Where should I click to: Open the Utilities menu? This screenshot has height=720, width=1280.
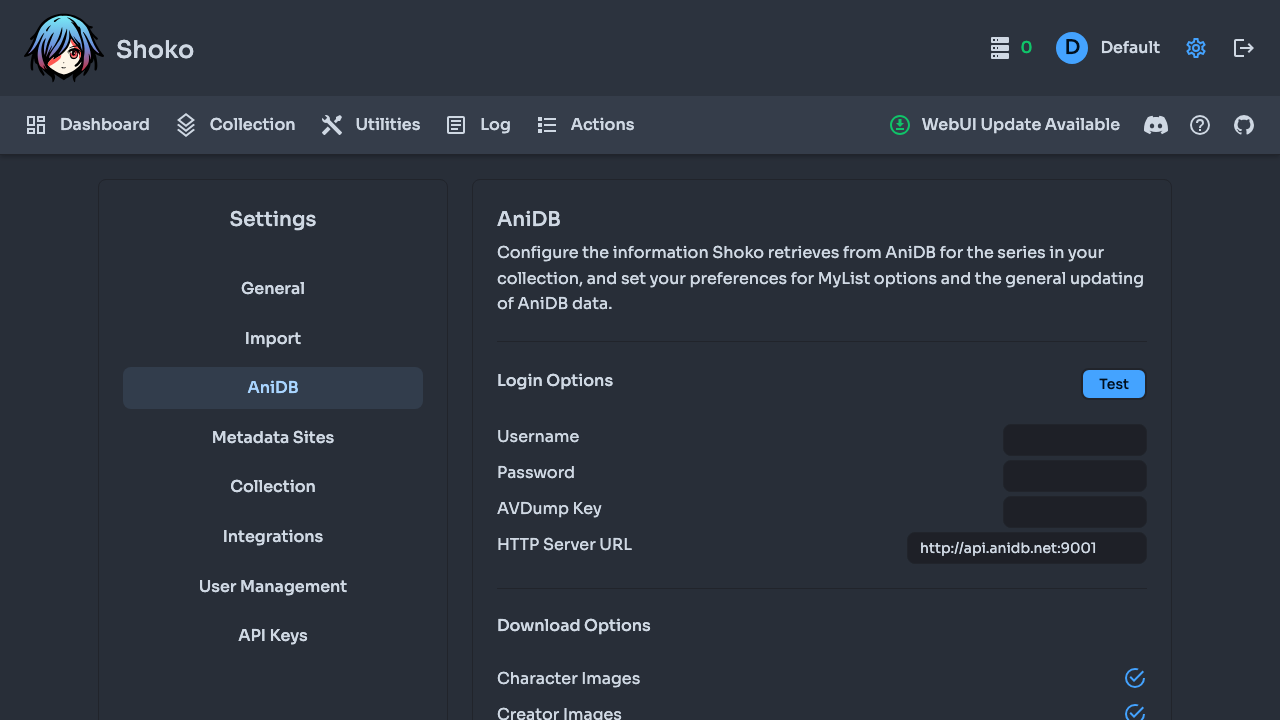[x=370, y=125]
